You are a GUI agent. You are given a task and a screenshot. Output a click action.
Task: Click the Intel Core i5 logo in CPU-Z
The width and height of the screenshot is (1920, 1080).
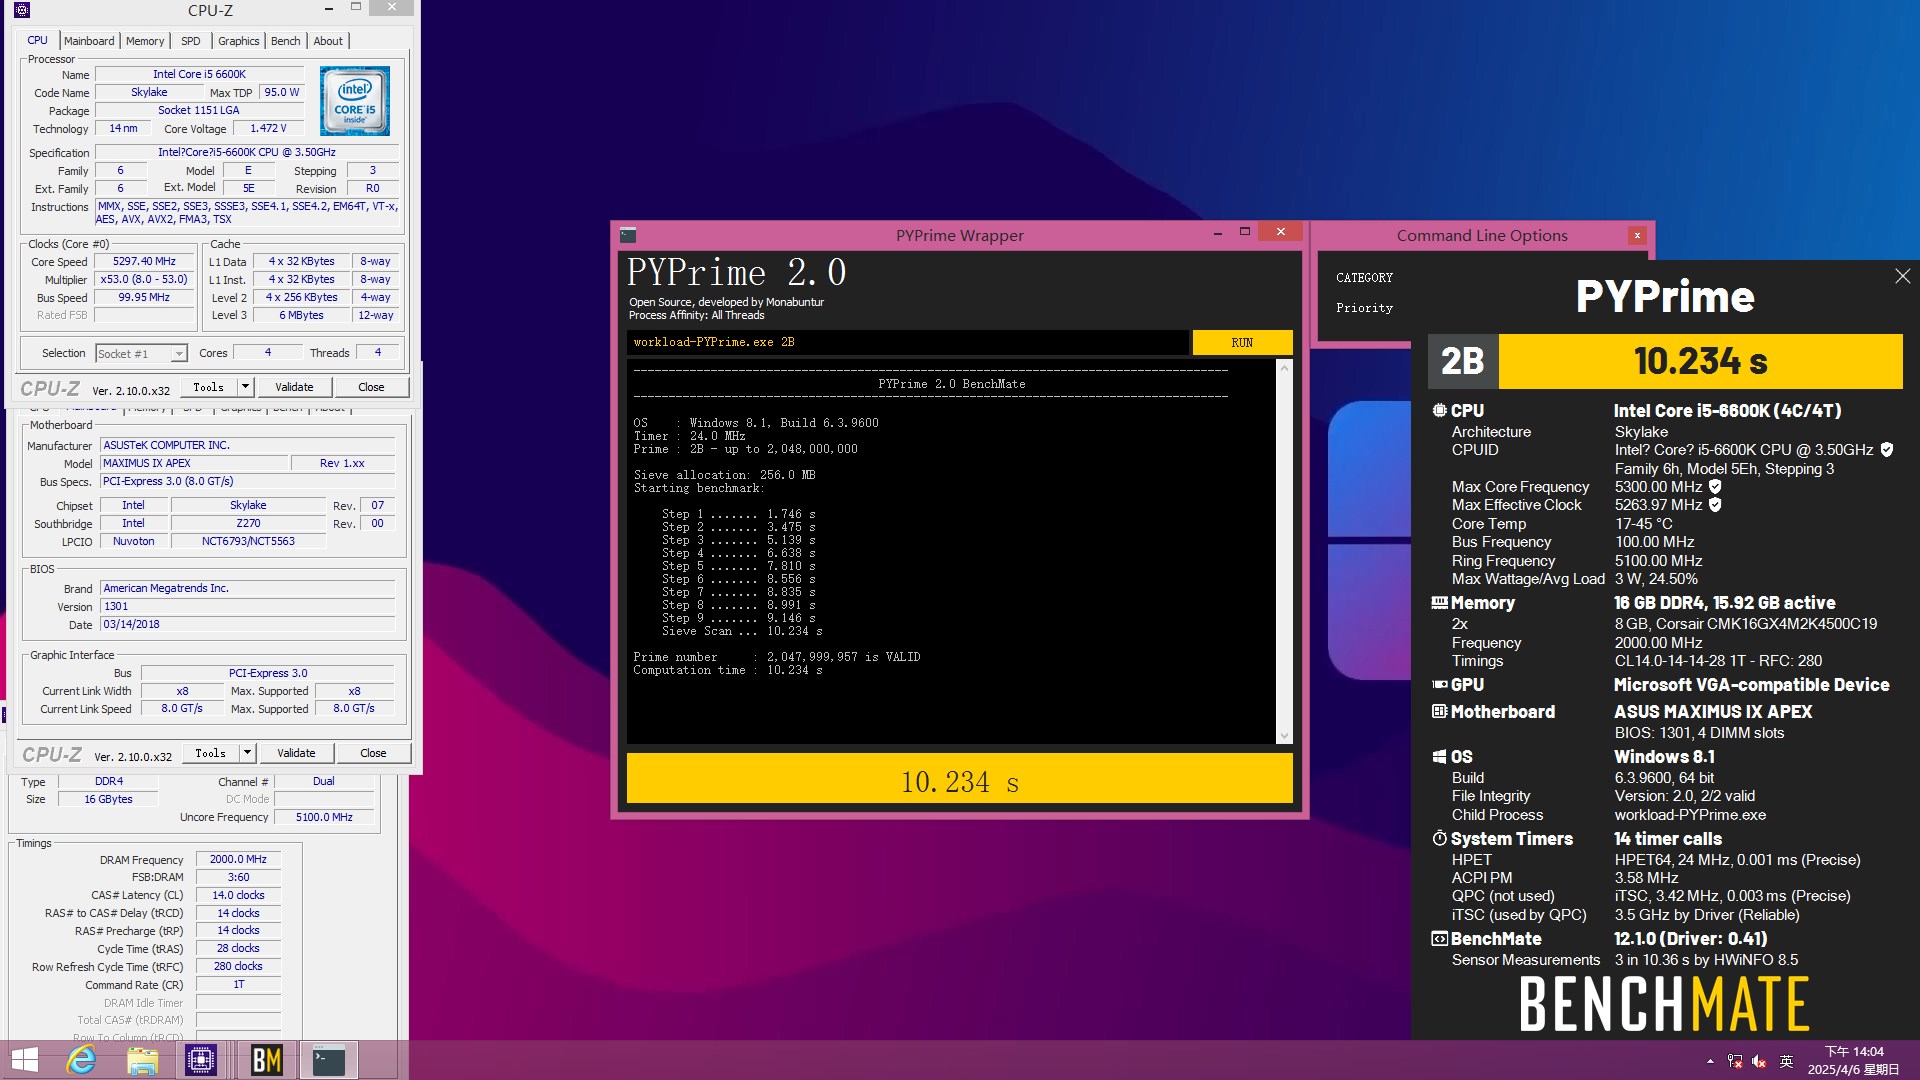(355, 101)
